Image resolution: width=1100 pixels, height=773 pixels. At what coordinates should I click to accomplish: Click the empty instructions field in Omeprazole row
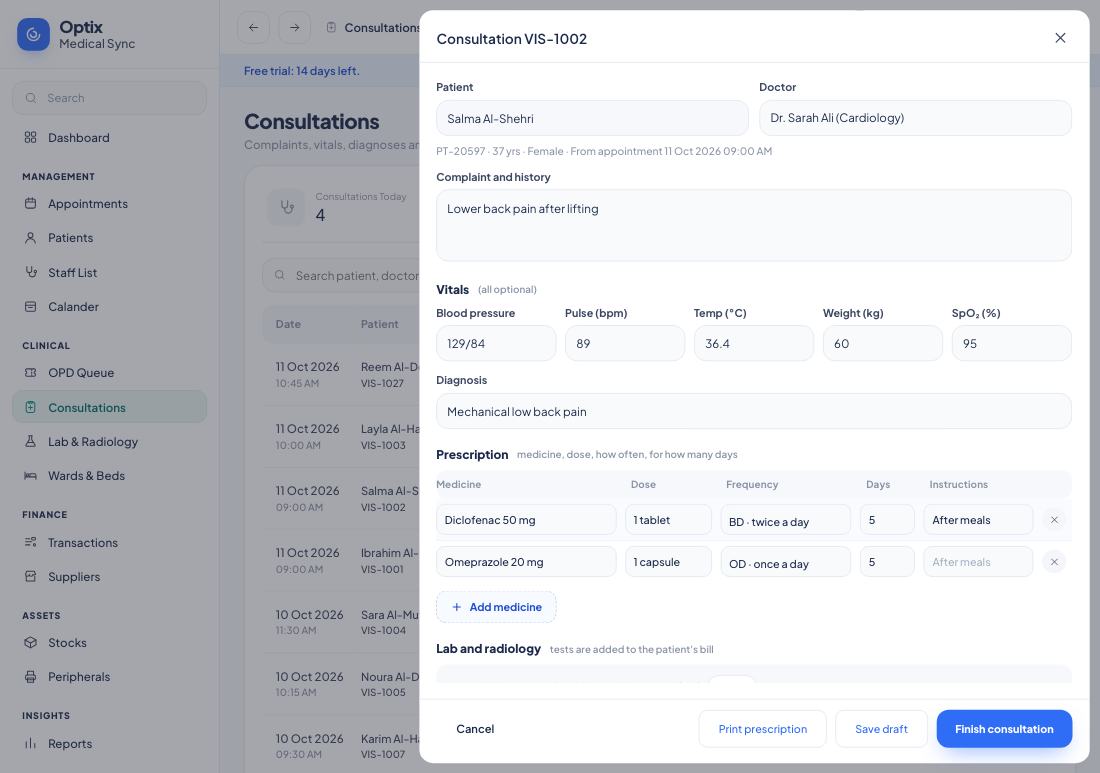(978, 562)
